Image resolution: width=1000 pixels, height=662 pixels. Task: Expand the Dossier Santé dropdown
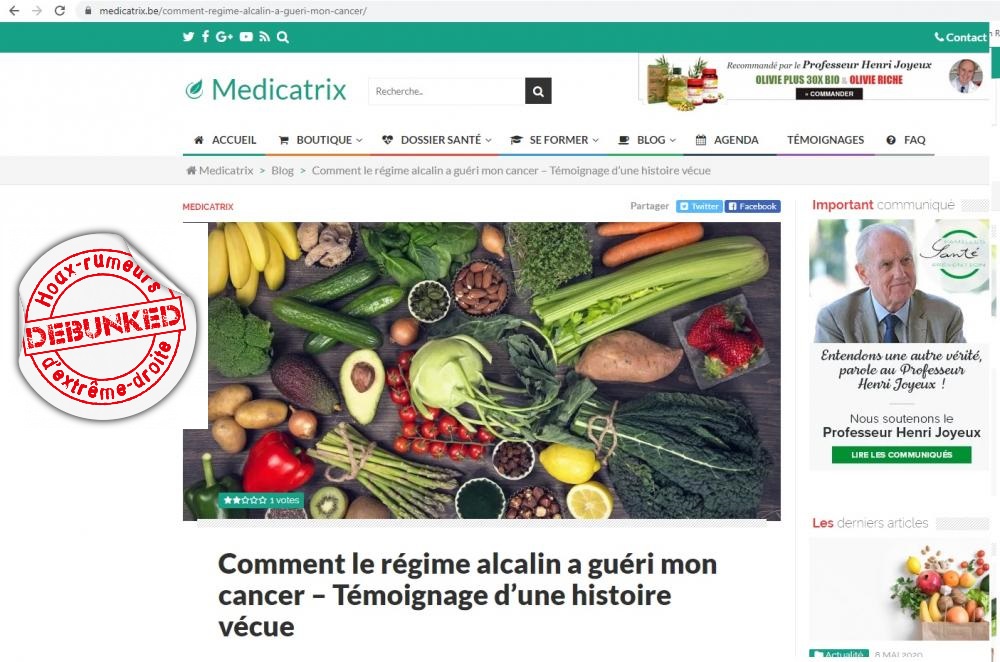[x=437, y=140]
